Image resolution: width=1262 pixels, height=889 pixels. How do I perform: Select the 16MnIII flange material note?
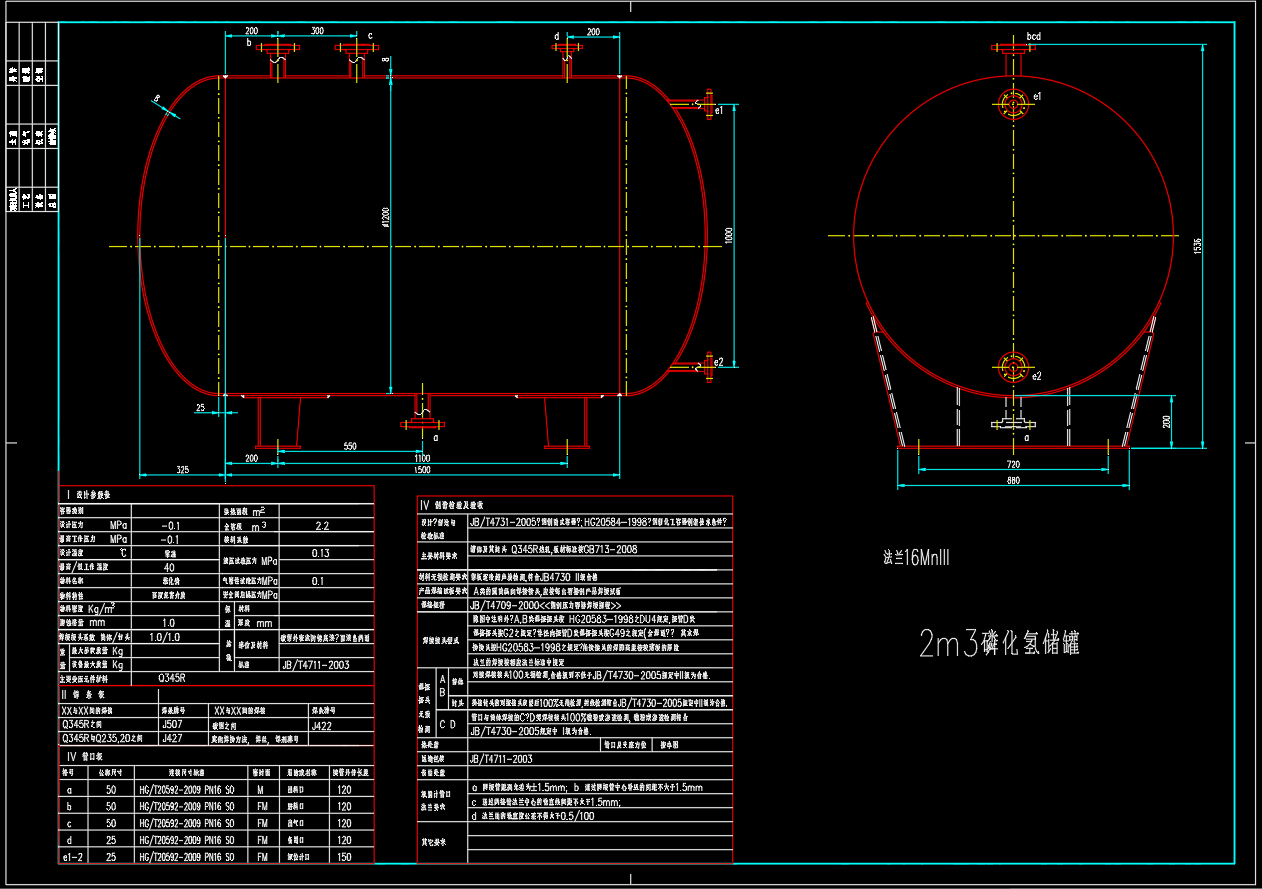pyautogui.click(x=915, y=559)
